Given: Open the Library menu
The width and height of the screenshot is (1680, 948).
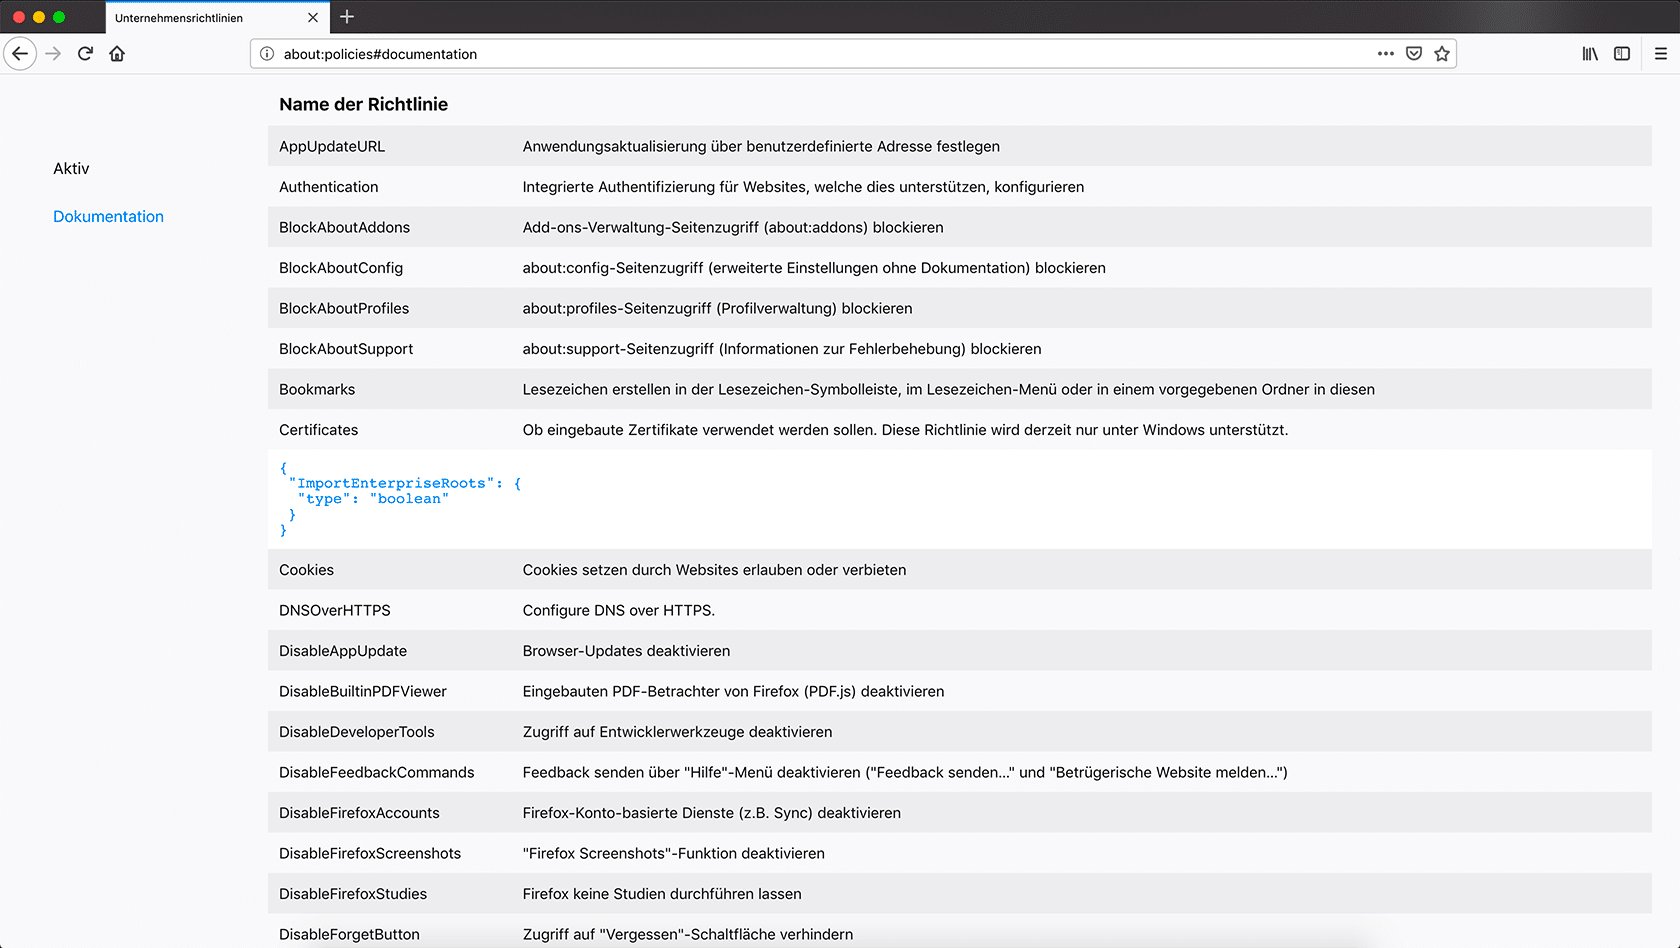Looking at the screenshot, I should tap(1590, 54).
